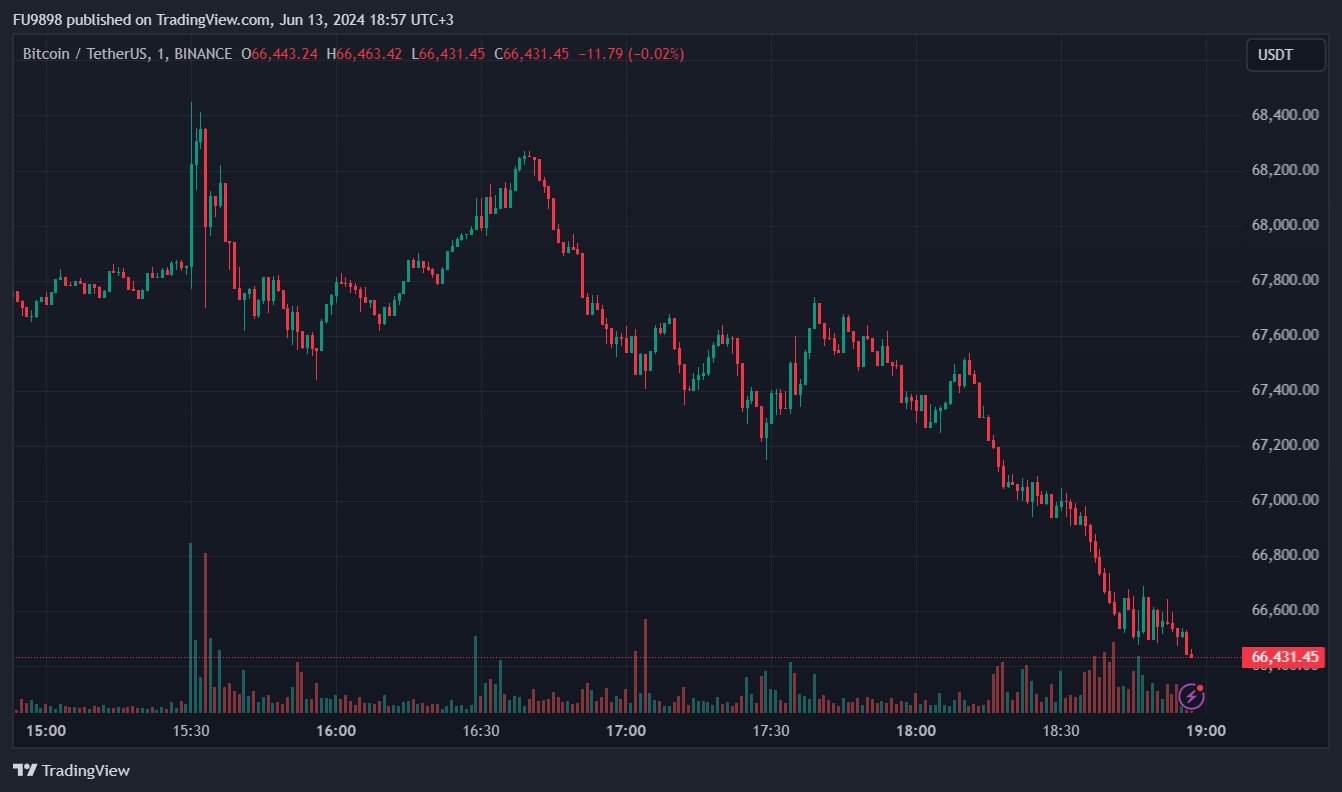Viewport: 1342px width, 792px height.
Task: Click the 19:00 time axis label
Action: pos(1206,731)
